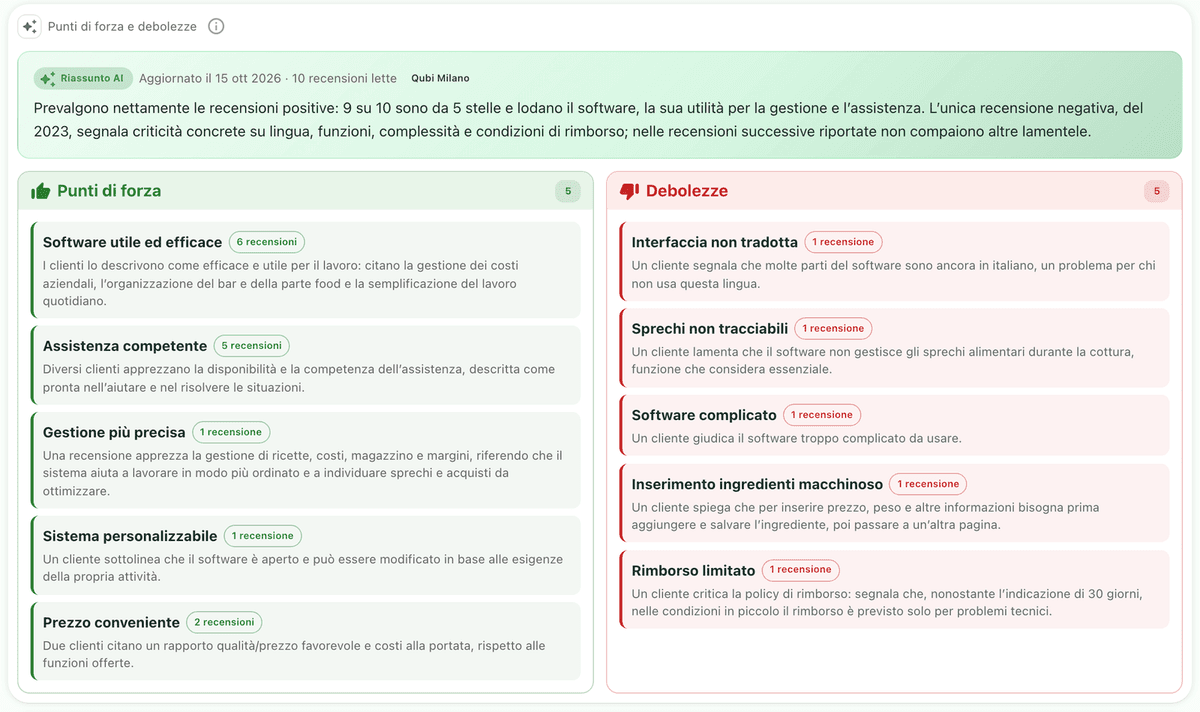1200x712 pixels.
Task: Open the 1 recensione badge for Rimborso limitato
Action: point(801,570)
